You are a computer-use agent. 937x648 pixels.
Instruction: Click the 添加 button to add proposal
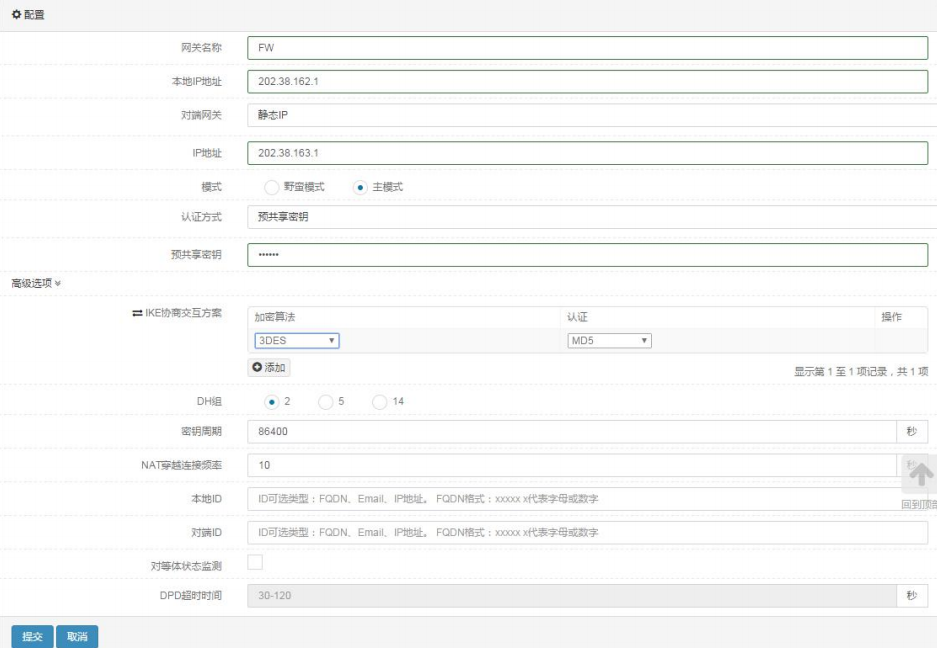[269, 367]
